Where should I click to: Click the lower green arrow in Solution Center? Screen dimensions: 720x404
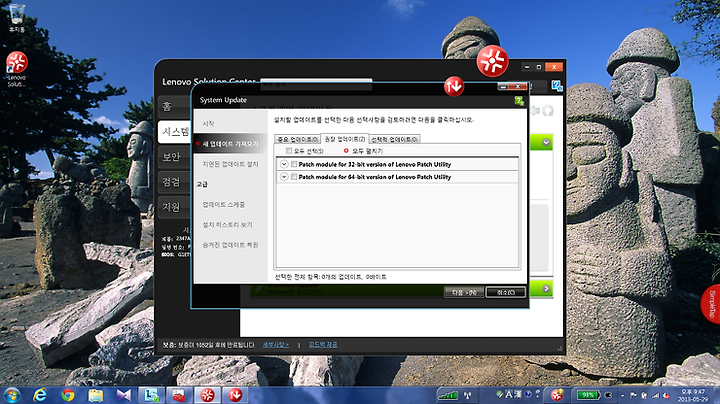click(x=546, y=289)
